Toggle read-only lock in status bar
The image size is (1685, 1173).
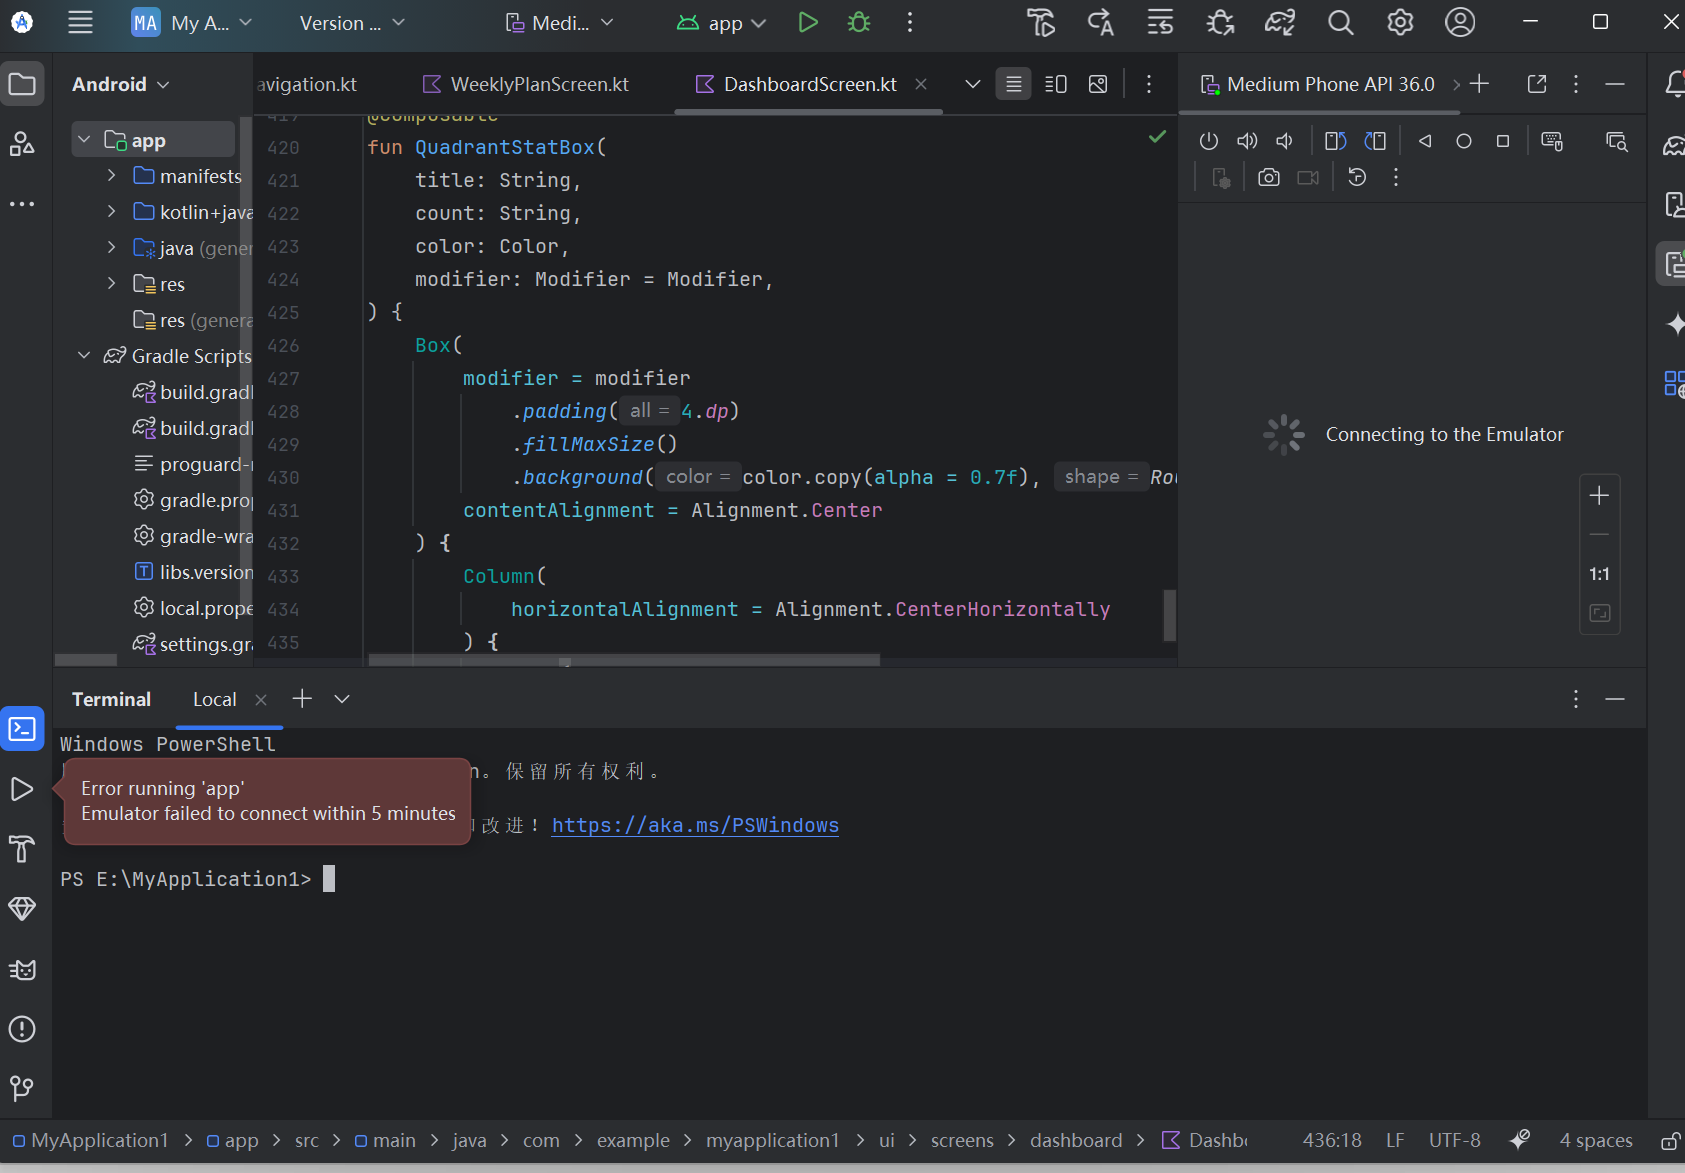1670,1141
